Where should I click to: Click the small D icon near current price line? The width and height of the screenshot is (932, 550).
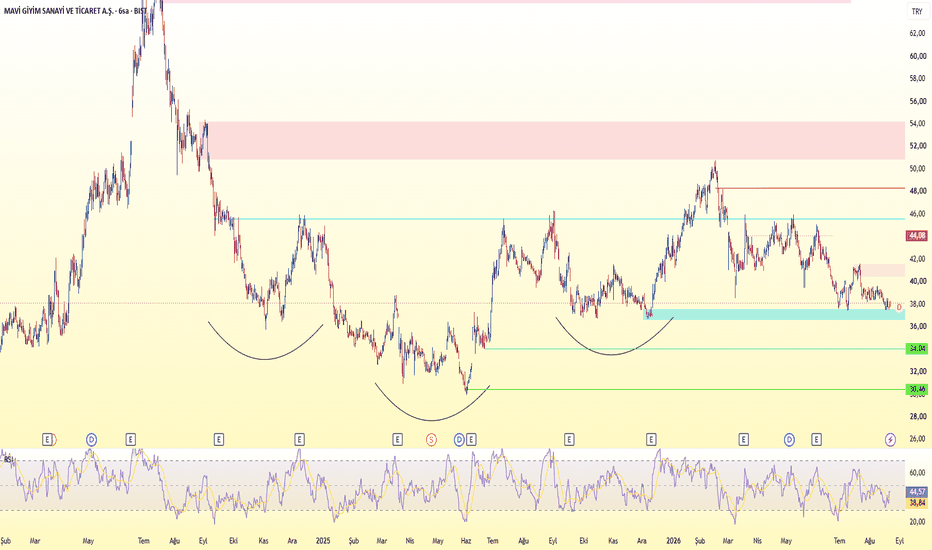899,307
